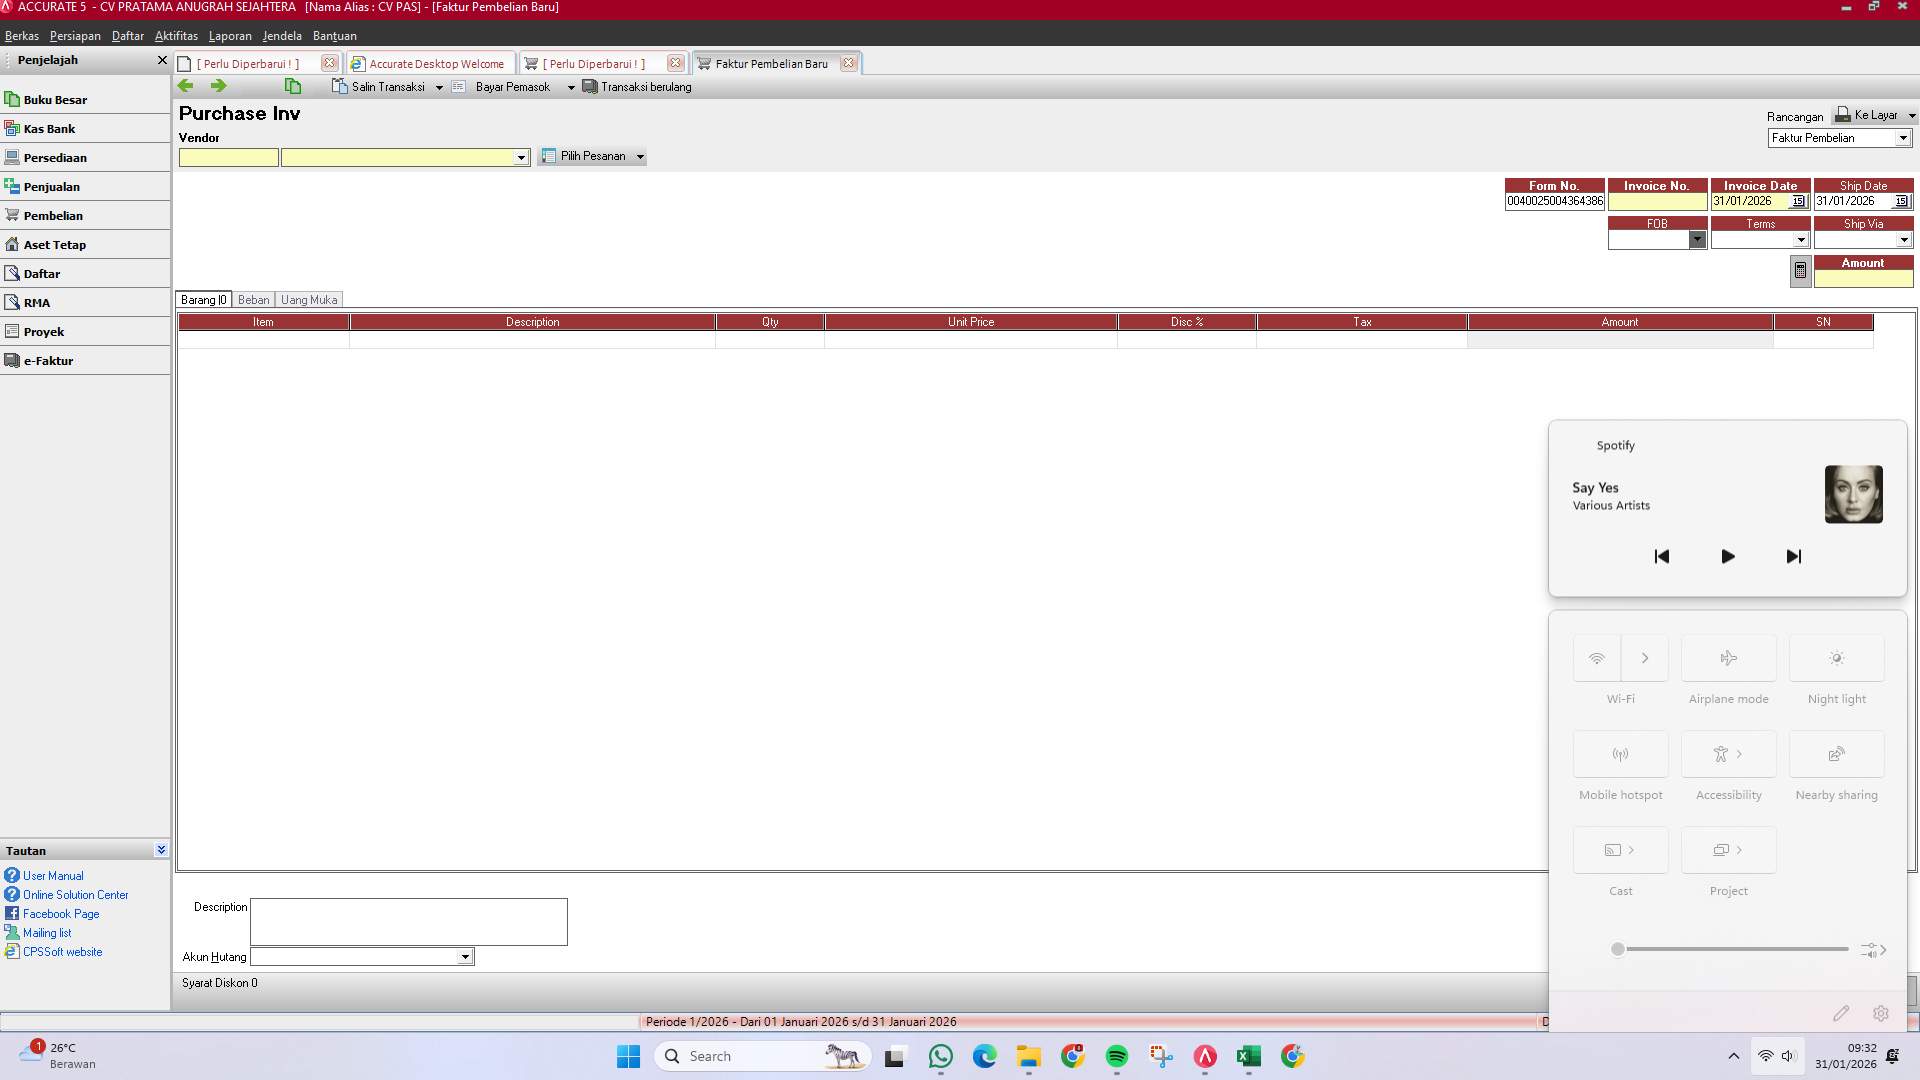Image resolution: width=1920 pixels, height=1080 pixels.
Task: Expand the Pilih Pesanan dropdown
Action: tap(640, 156)
